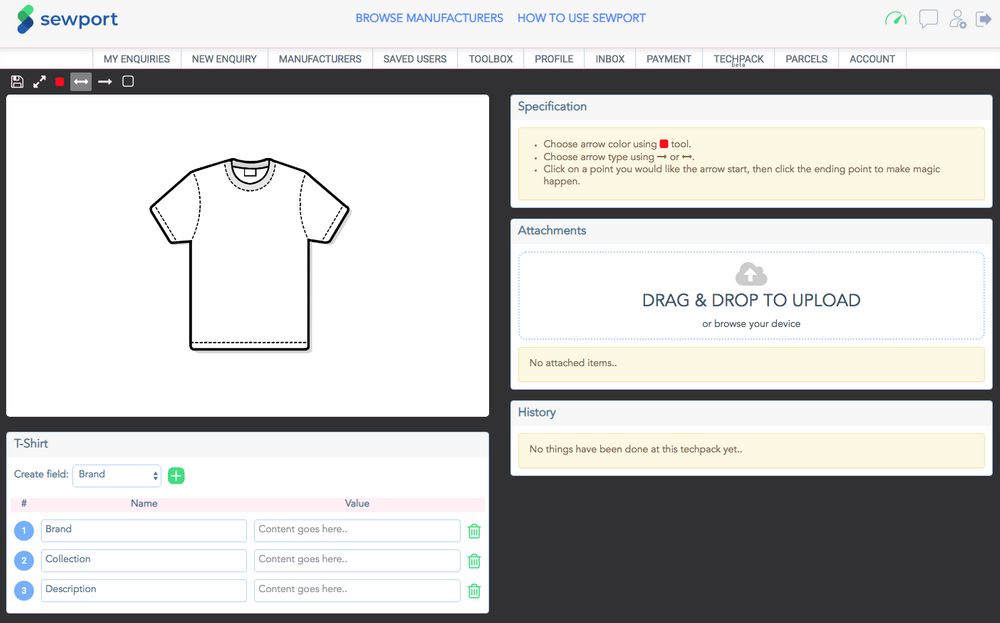1000x623 pixels.
Task: Select the double-headed arrow tool
Action: click(81, 81)
